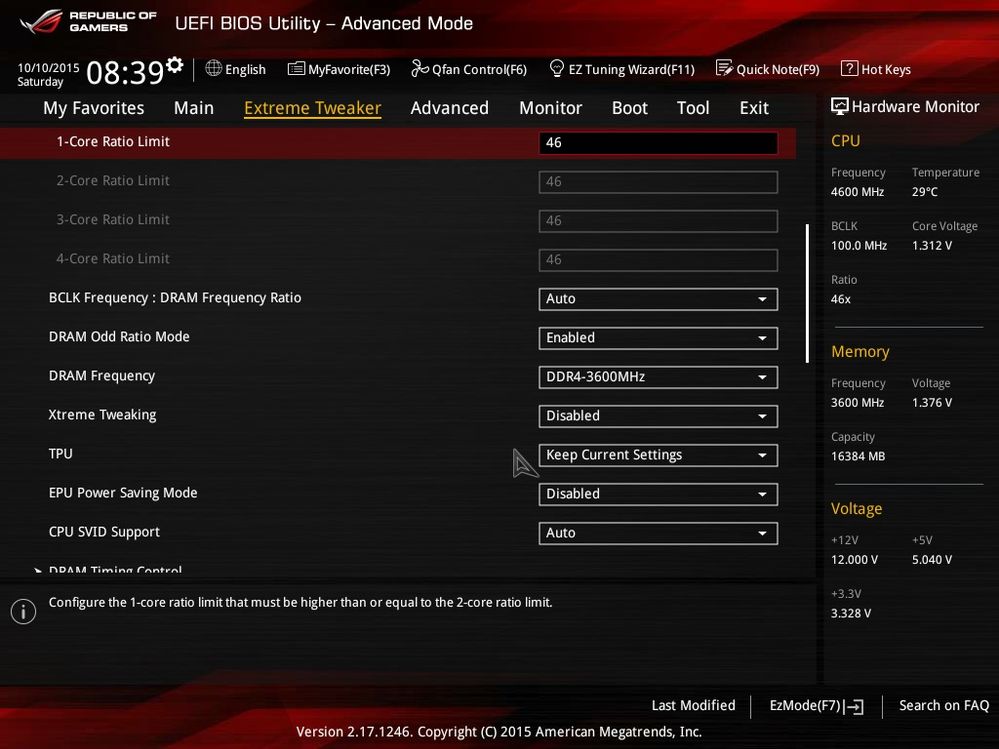Screen dimensions: 999x749
Task: Click the 1-Core Ratio Limit input field
Action: coord(658,143)
